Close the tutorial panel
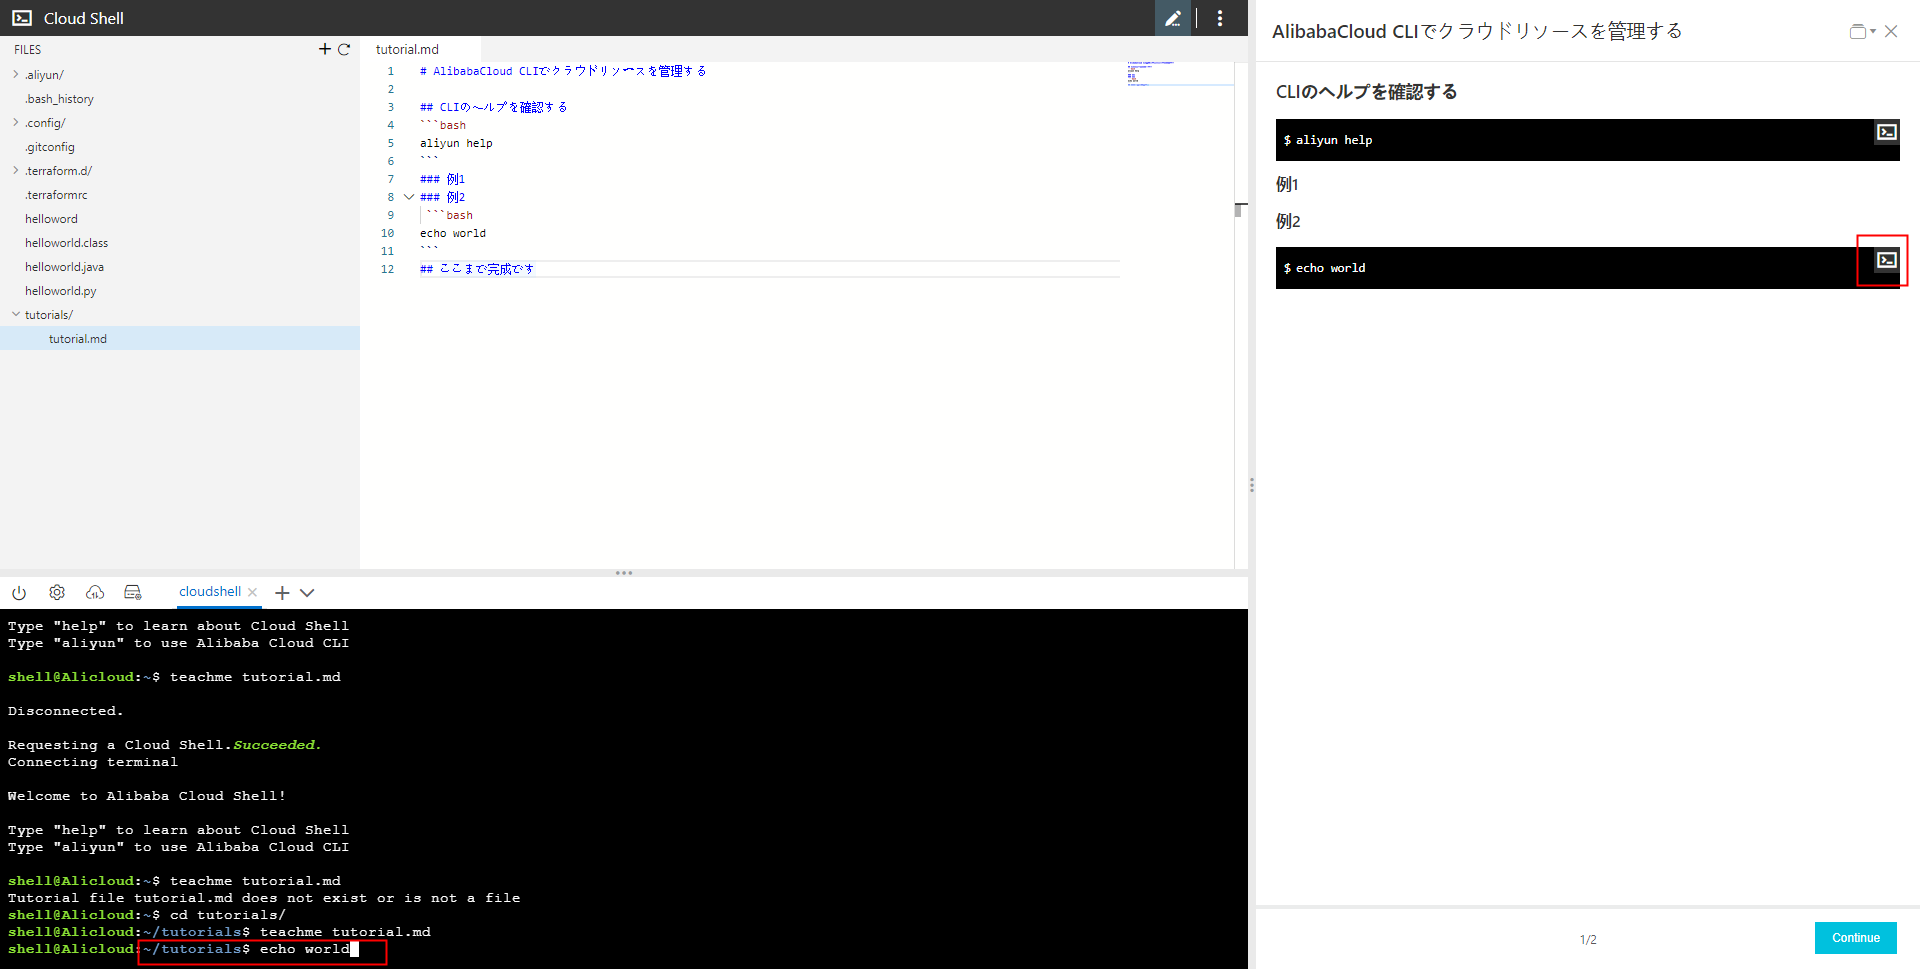This screenshot has height=969, width=1920. coord(1891,31)
